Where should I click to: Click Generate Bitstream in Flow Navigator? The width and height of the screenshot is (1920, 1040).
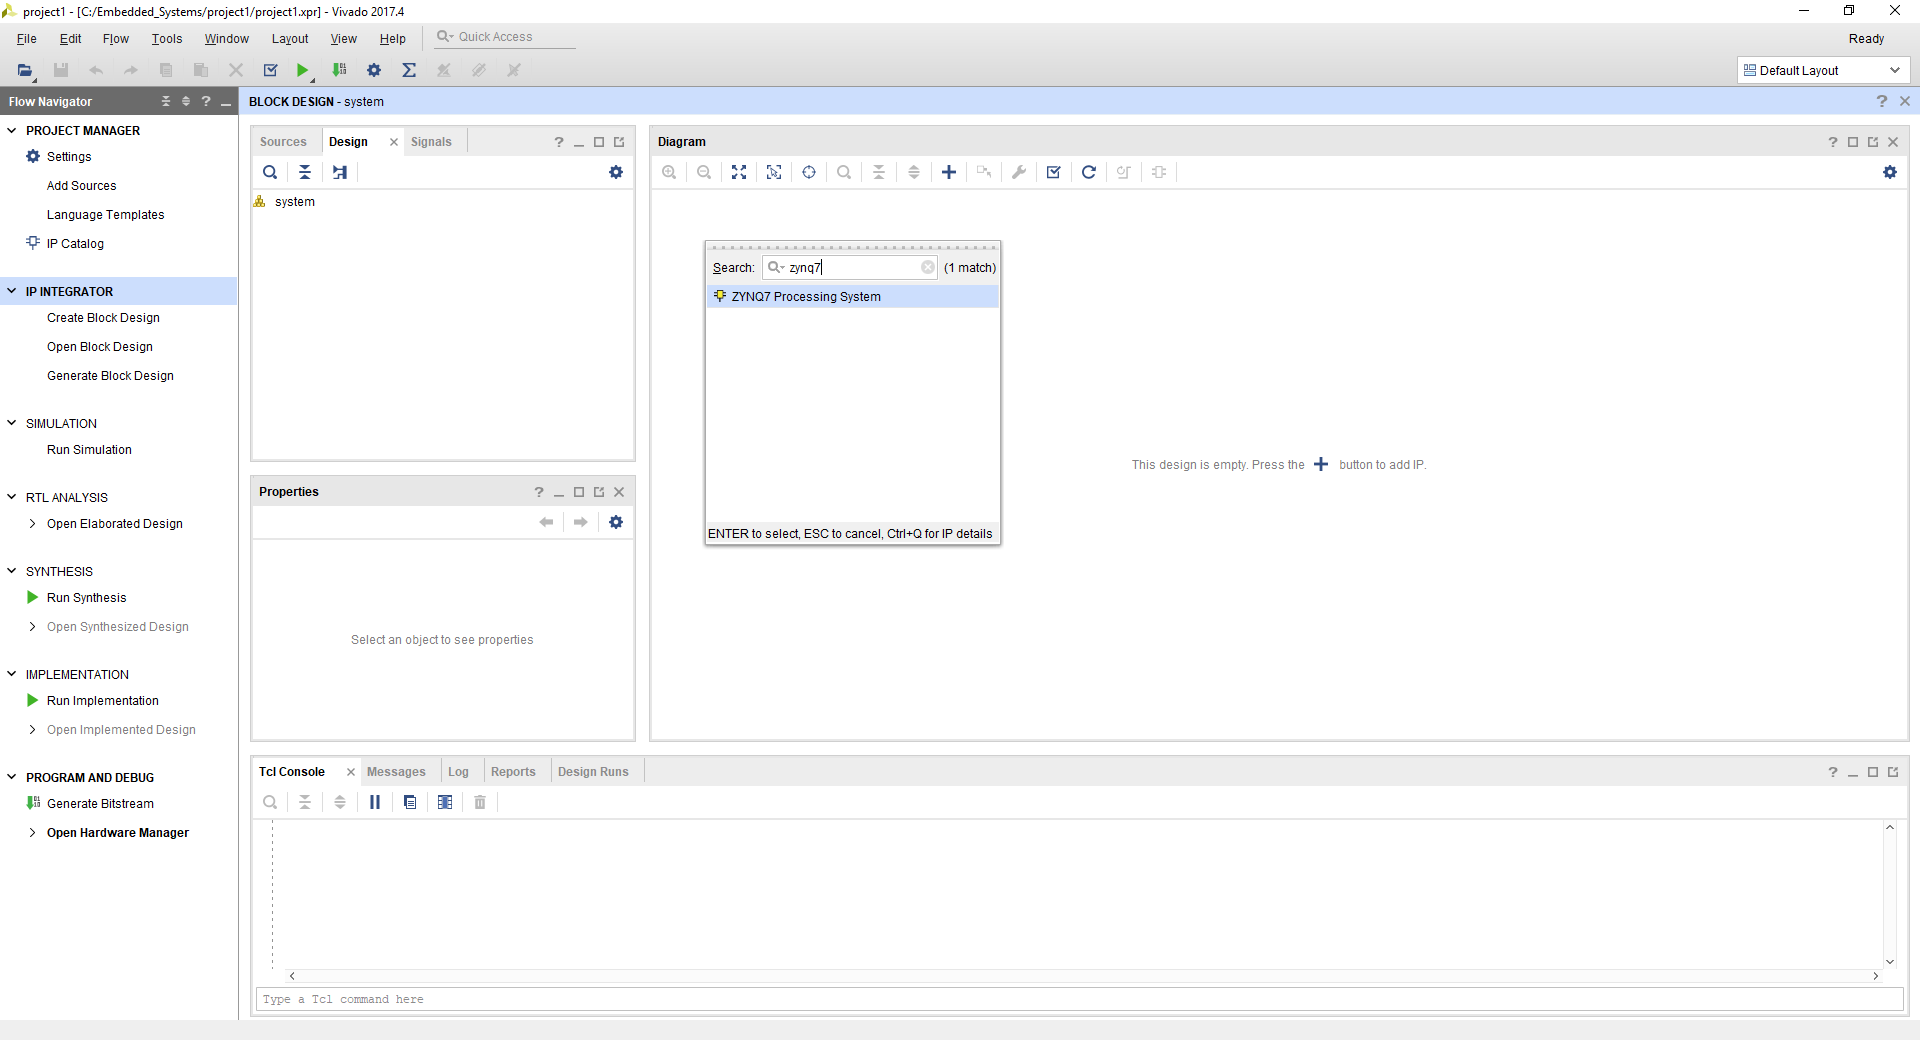pyautogui.click(x=100, y=804)
